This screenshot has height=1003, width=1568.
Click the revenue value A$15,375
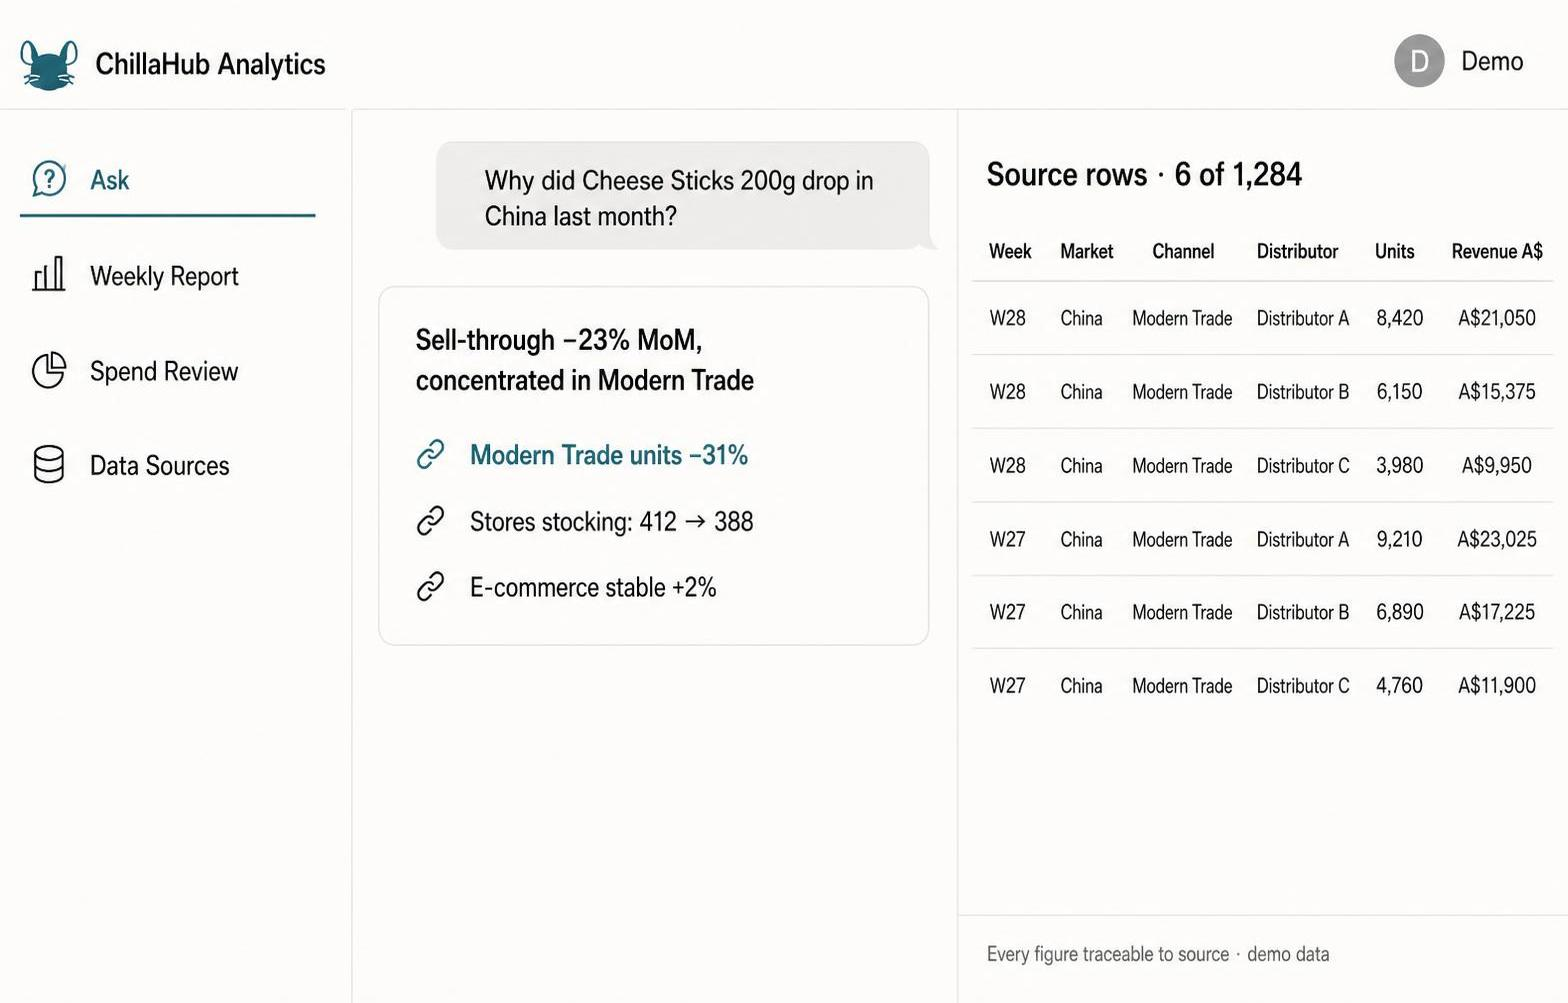(1497, 392)
